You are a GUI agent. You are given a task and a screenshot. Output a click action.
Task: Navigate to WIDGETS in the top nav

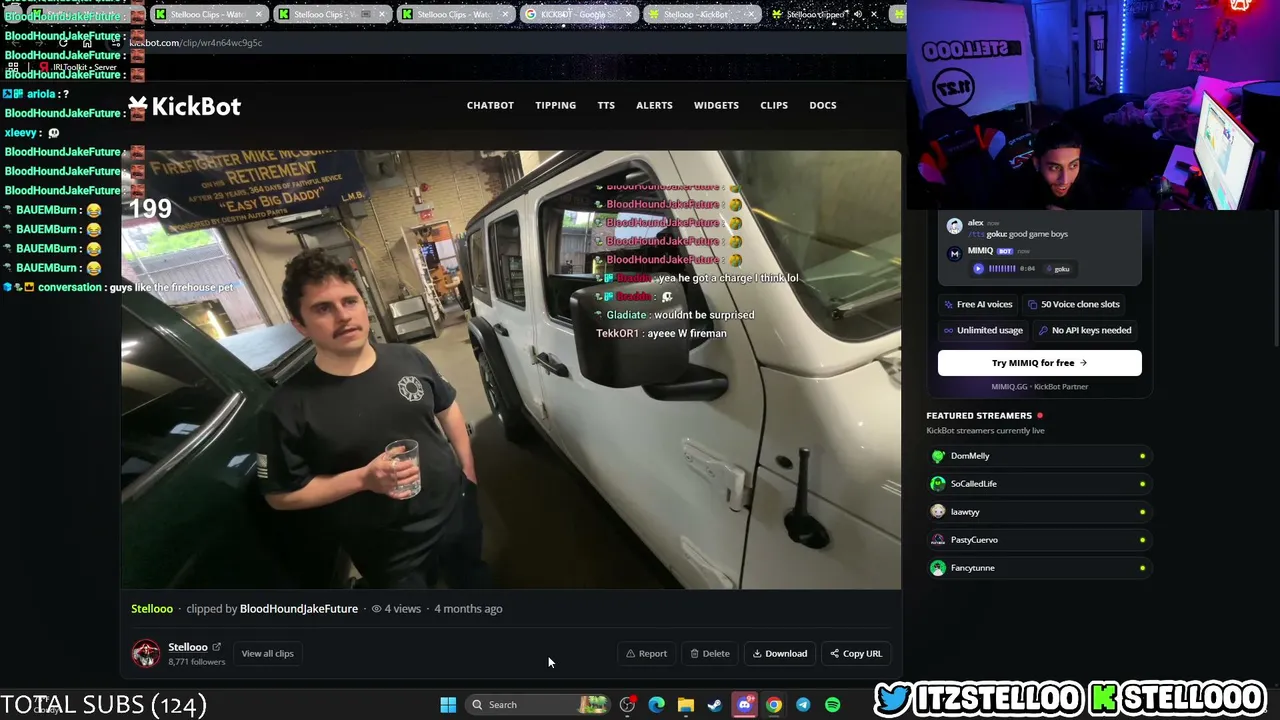click(716, 105)
